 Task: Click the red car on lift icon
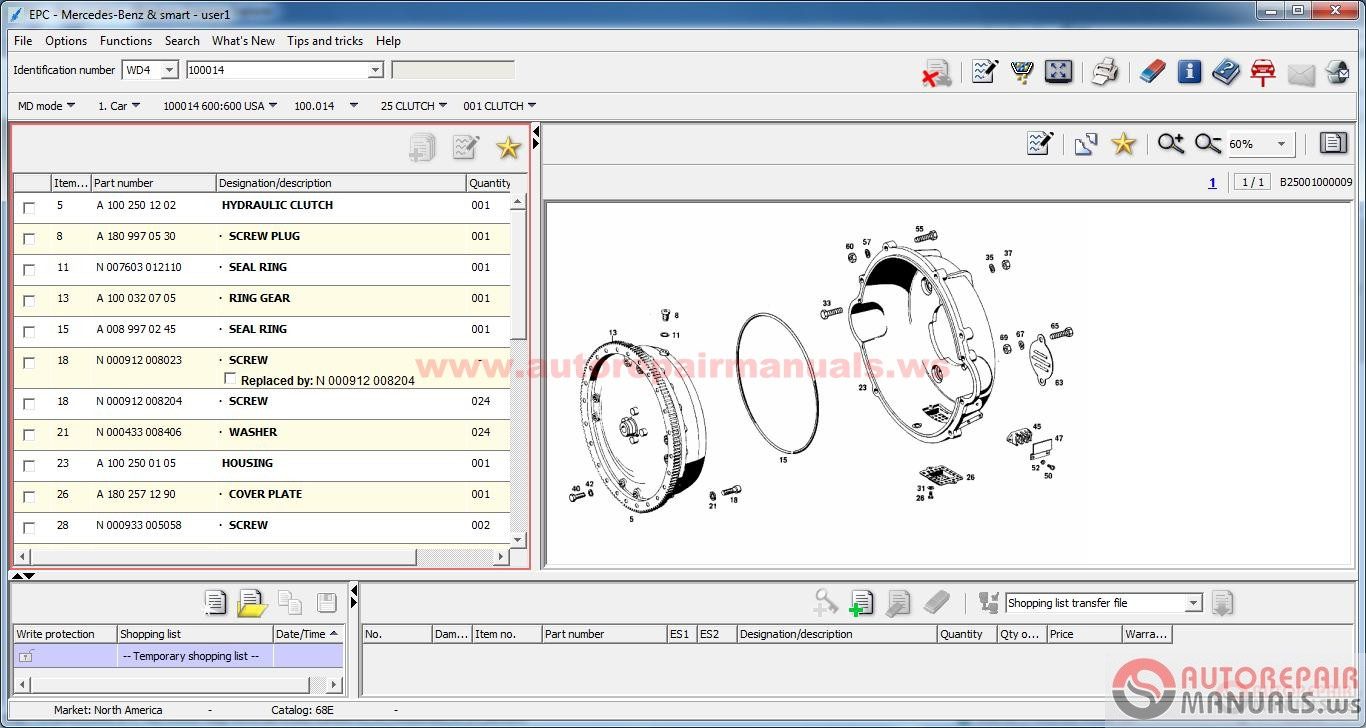coord(1263,72)
